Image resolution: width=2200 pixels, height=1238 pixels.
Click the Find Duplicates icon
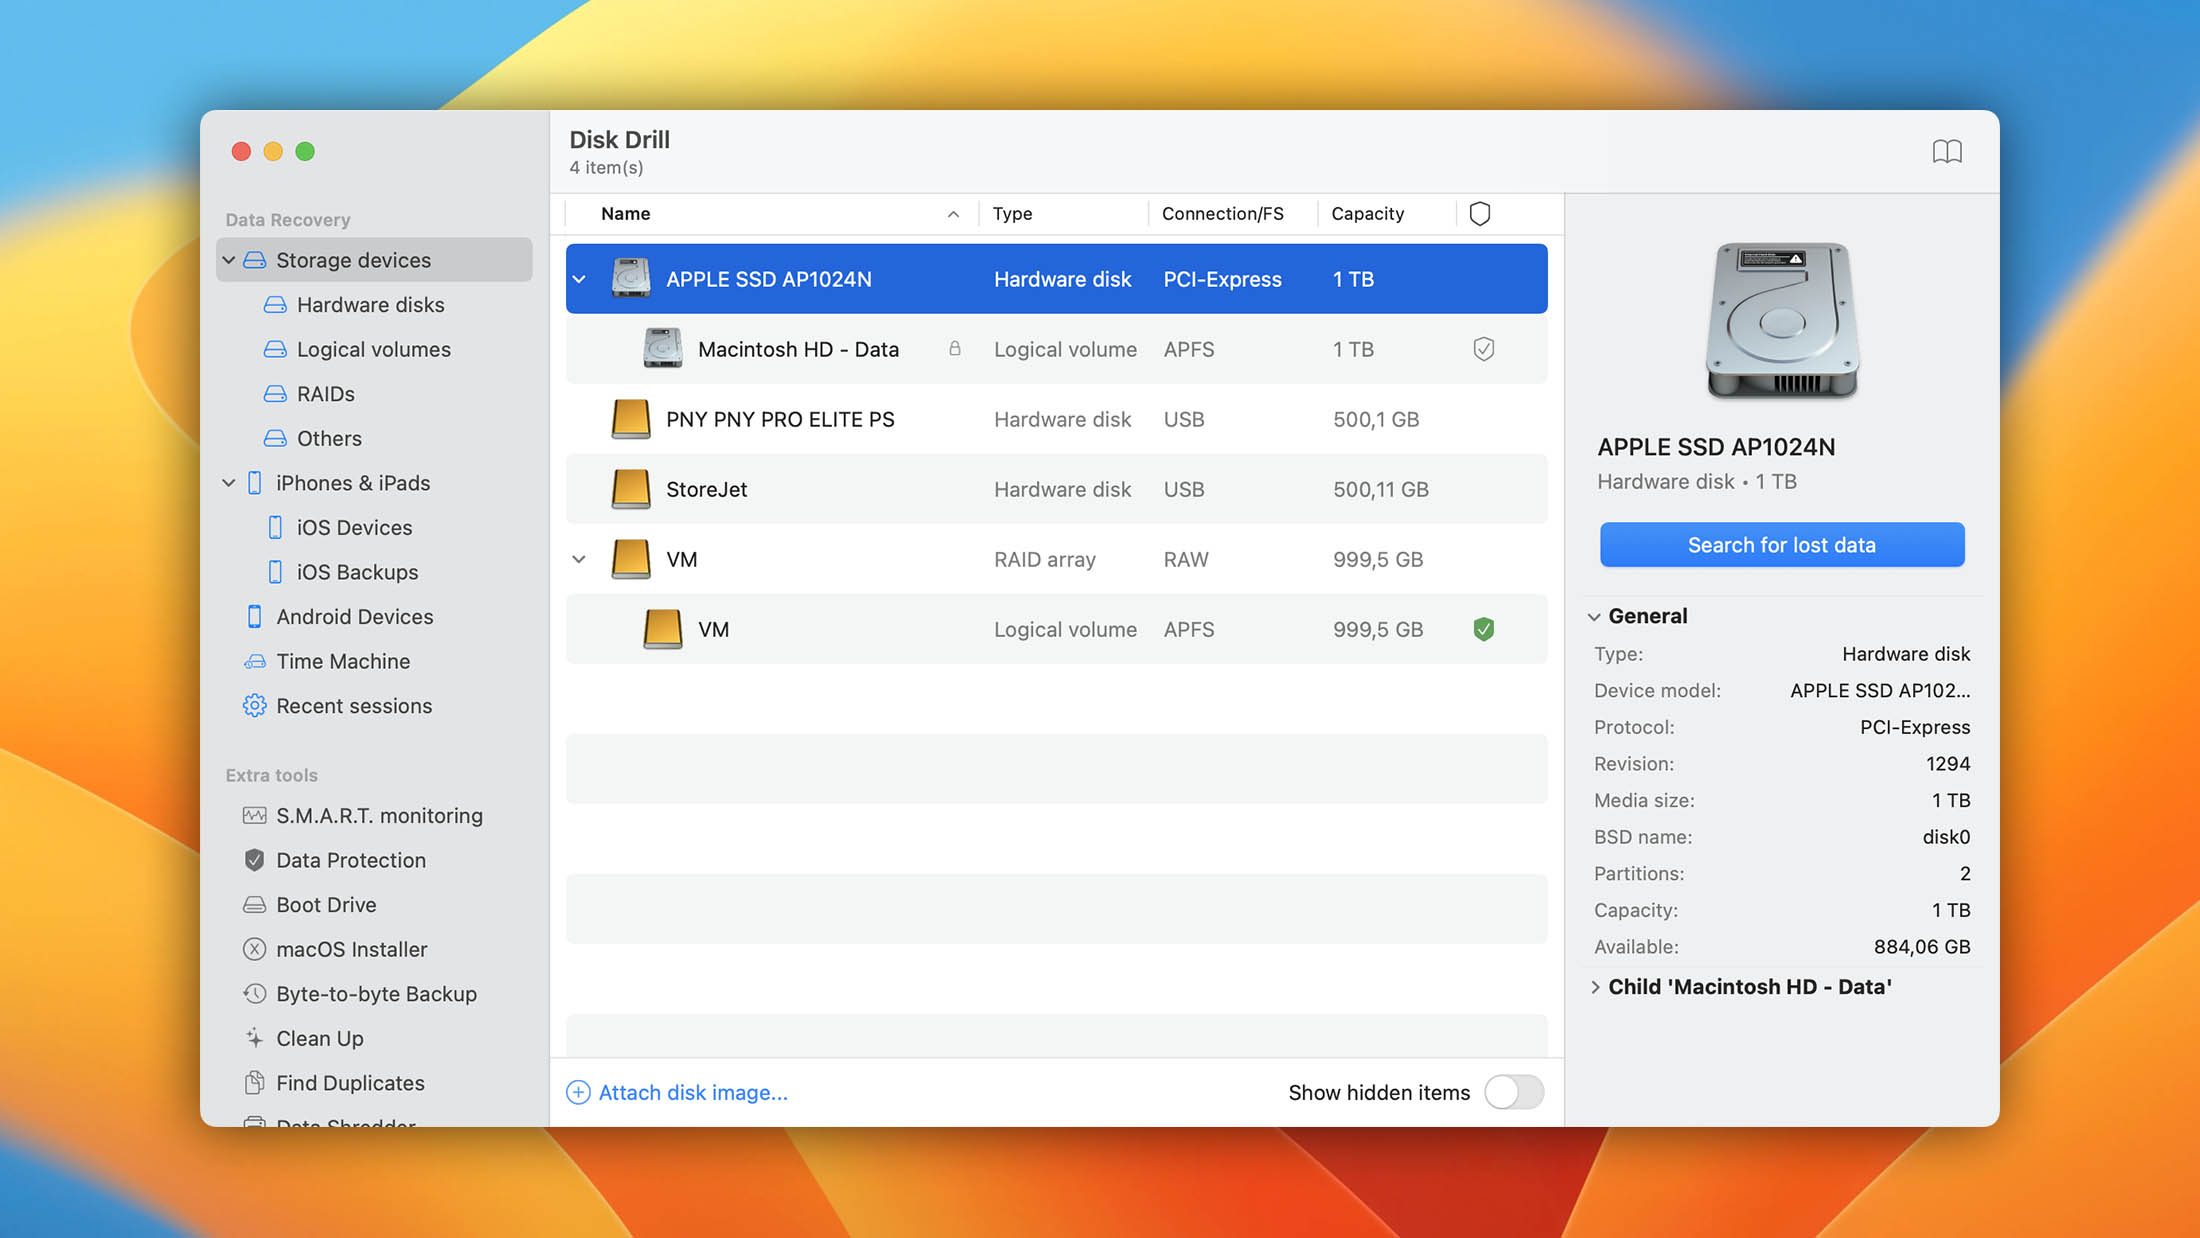[254, 1082]
